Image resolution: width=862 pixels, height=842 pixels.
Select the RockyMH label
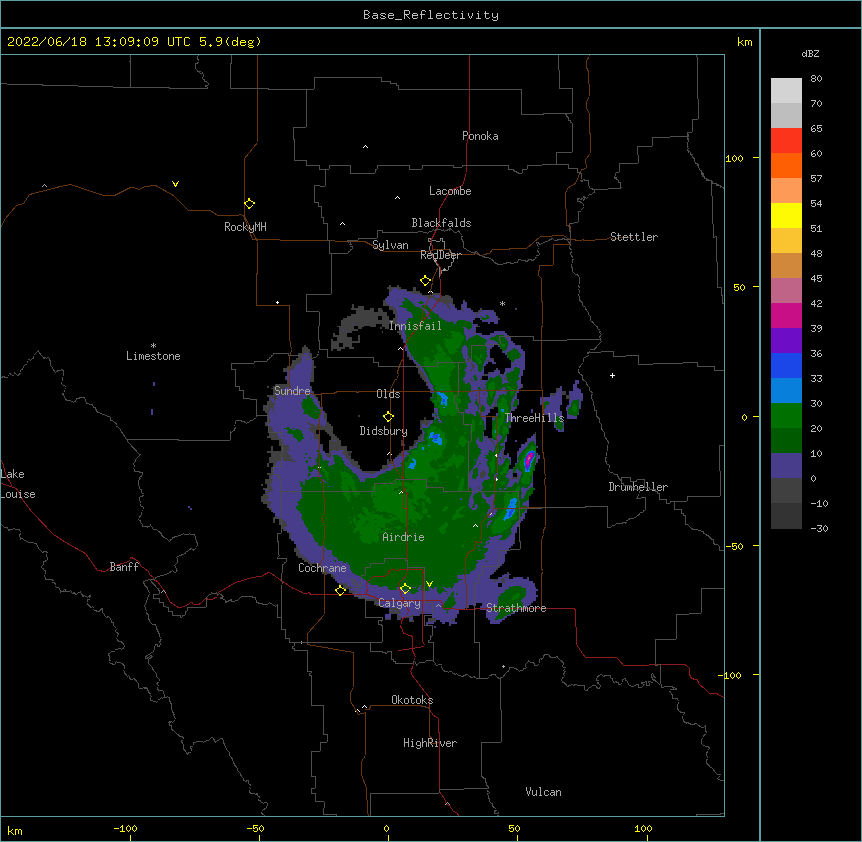(x=245, y=227)
